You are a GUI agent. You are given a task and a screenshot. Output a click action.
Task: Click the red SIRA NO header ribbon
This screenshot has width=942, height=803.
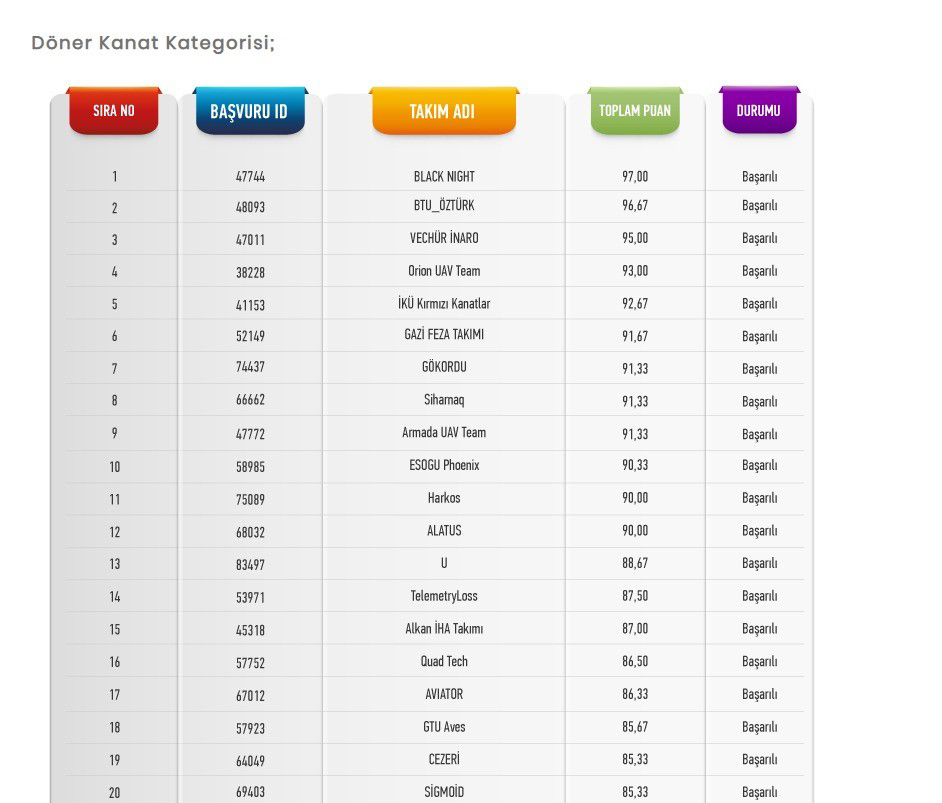coord(113,111)
